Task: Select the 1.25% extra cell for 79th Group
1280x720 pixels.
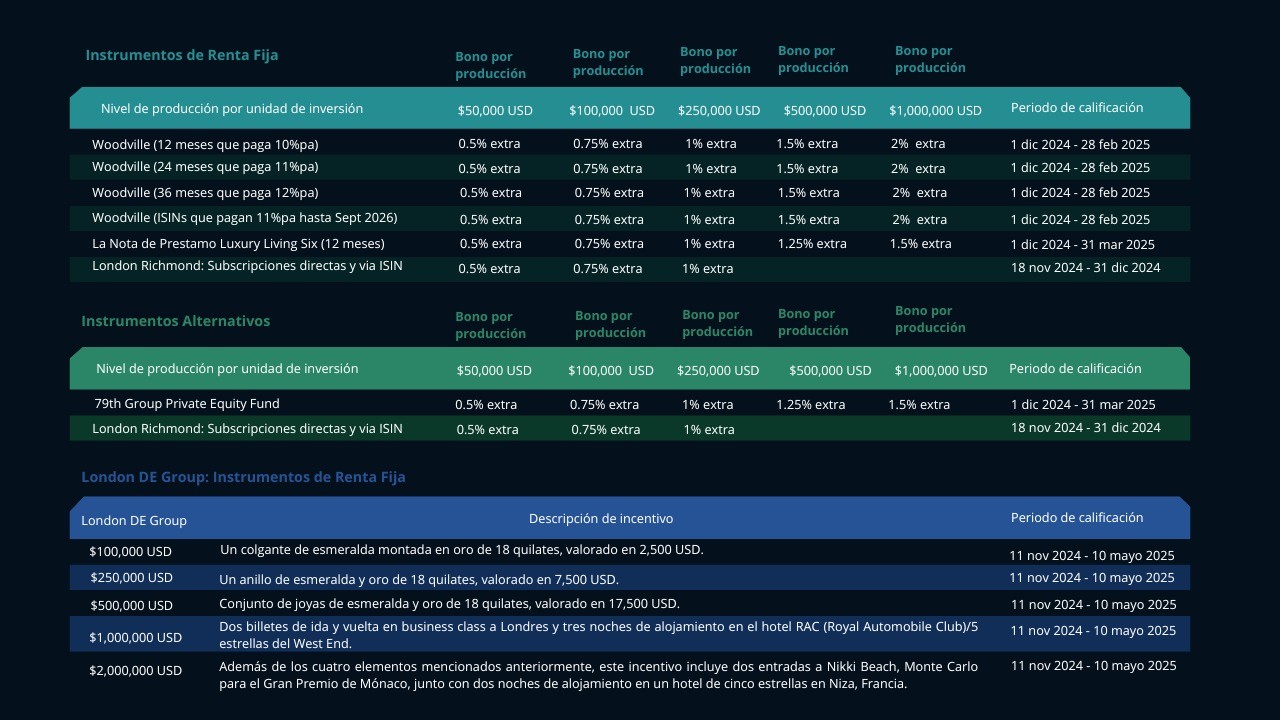Action: tap(810, 405)
